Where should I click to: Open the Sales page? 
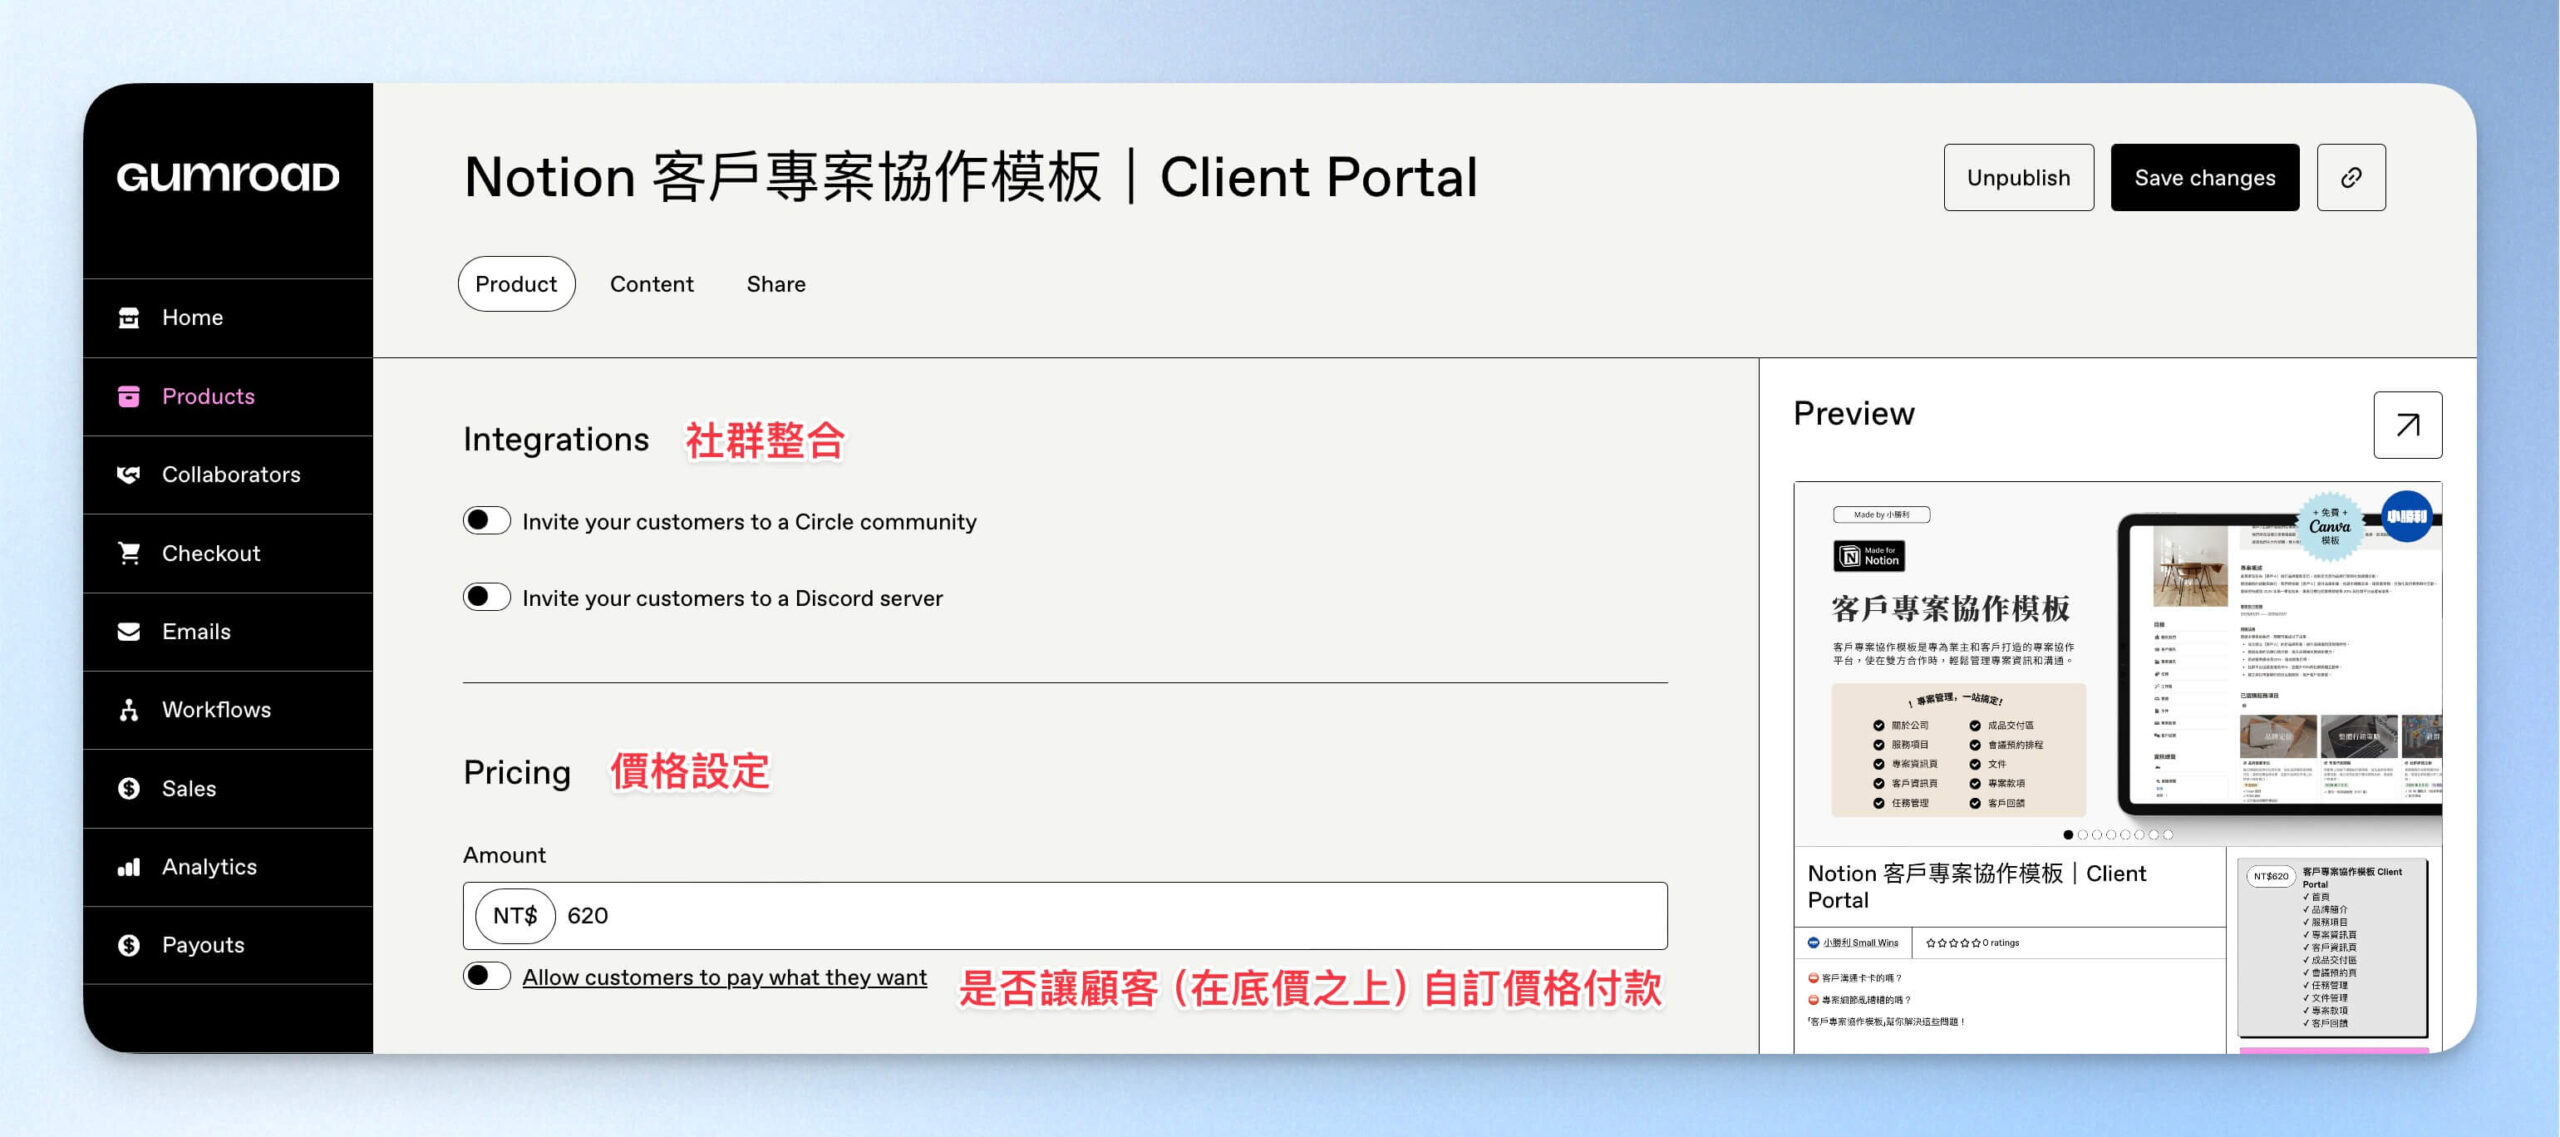228,789
